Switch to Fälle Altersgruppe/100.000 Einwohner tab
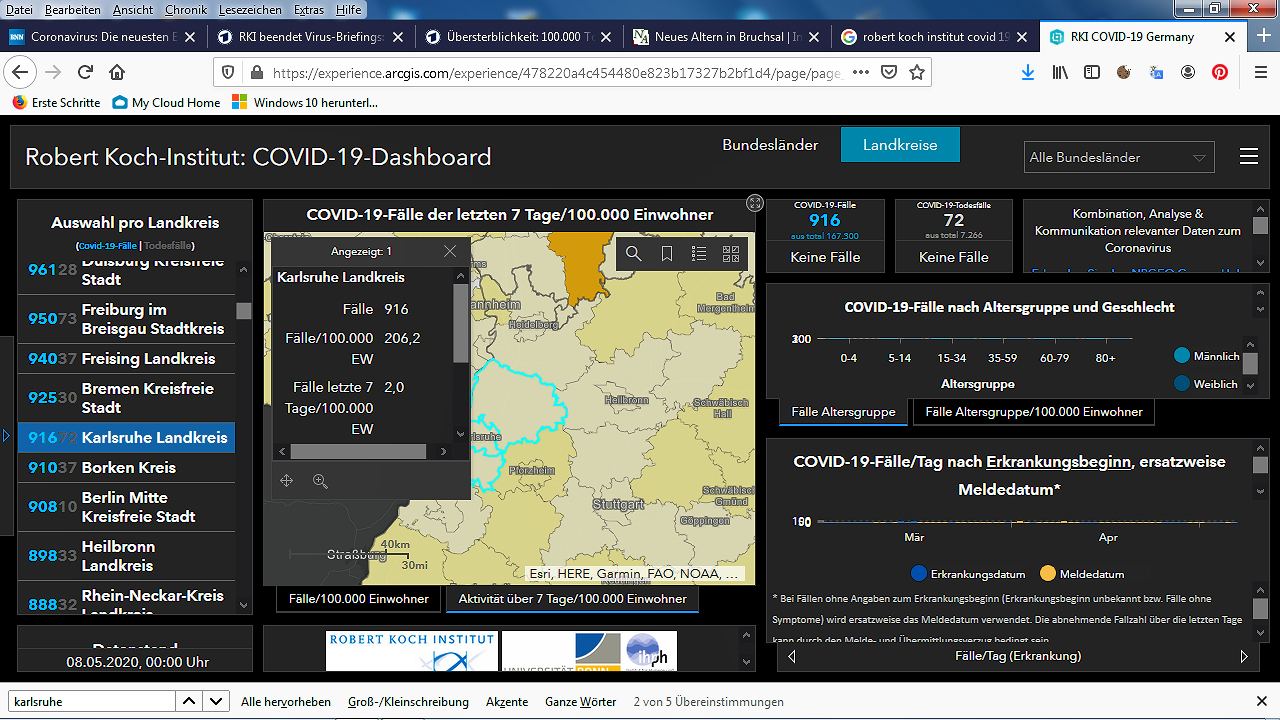Image resolution: width=1280 pixels, height=720 pixels. tap(1034, 412)
